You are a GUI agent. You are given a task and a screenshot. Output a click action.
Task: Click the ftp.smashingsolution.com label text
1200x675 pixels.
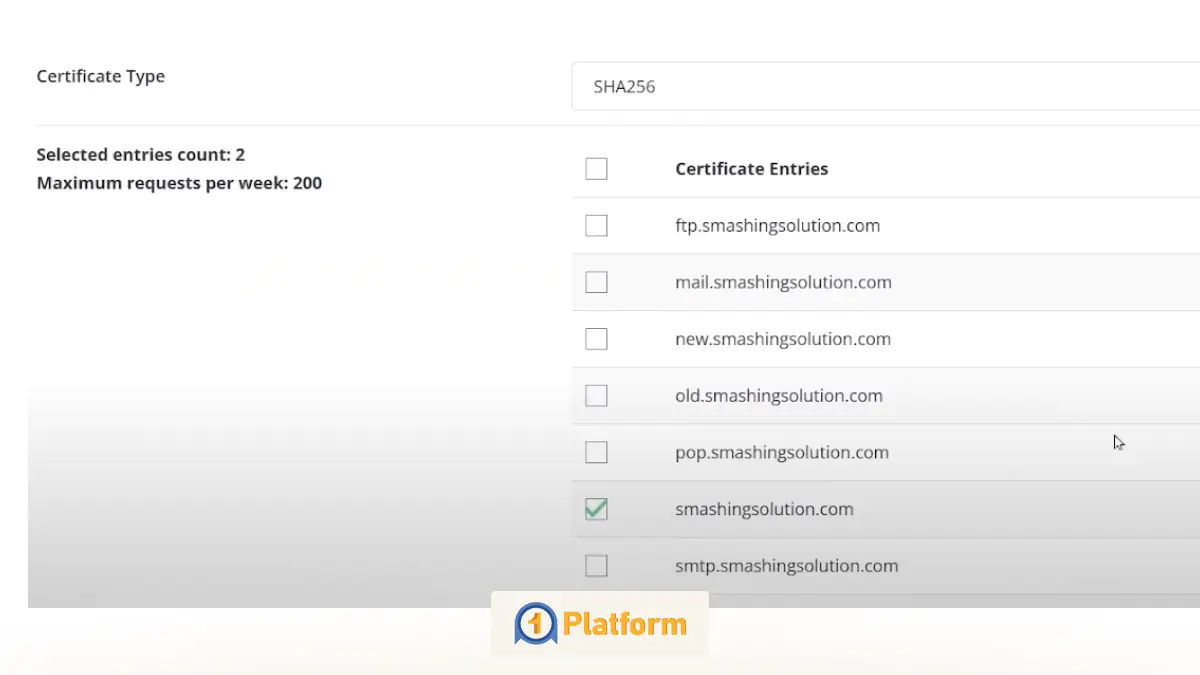coord(779,225)
